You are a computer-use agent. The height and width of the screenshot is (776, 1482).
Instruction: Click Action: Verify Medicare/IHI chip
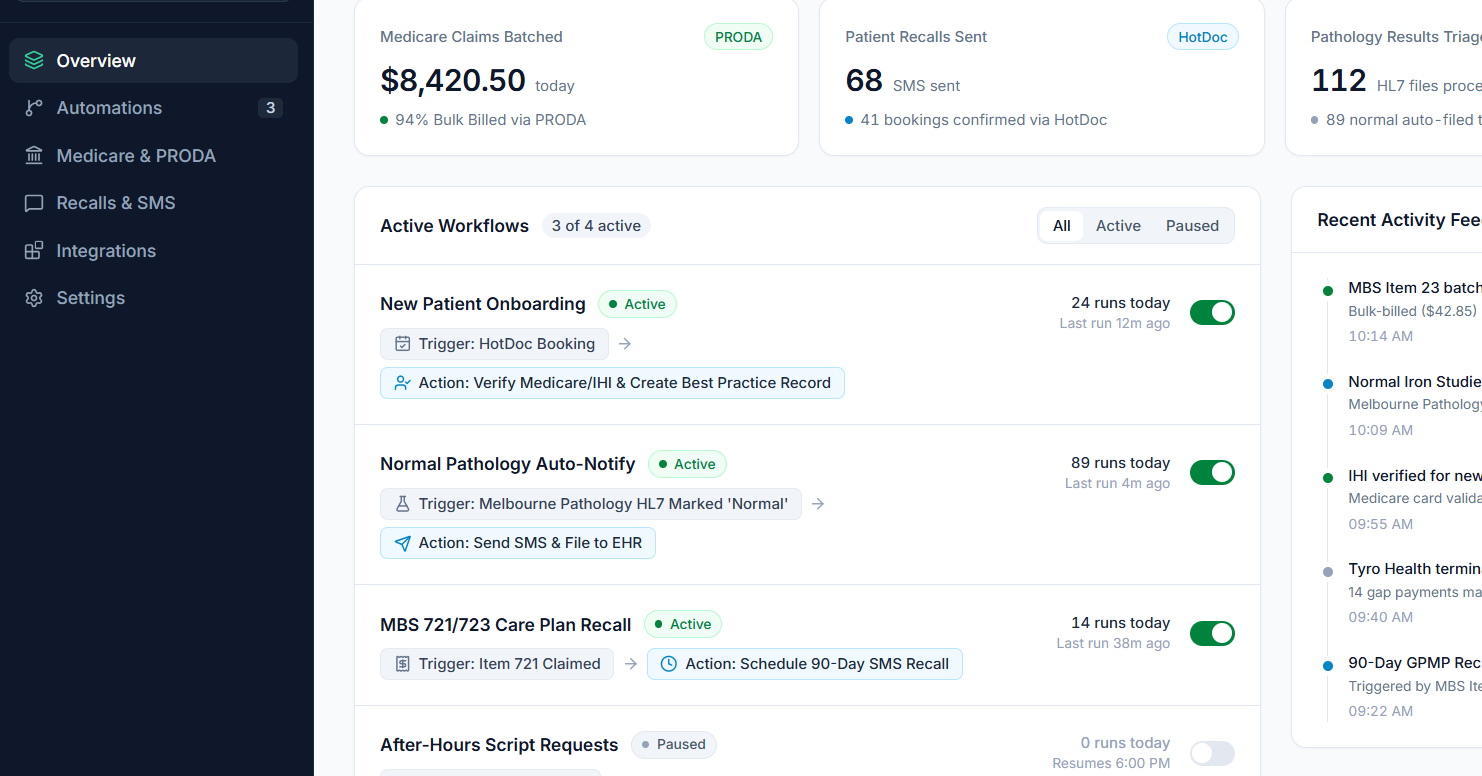pos(612,383)
